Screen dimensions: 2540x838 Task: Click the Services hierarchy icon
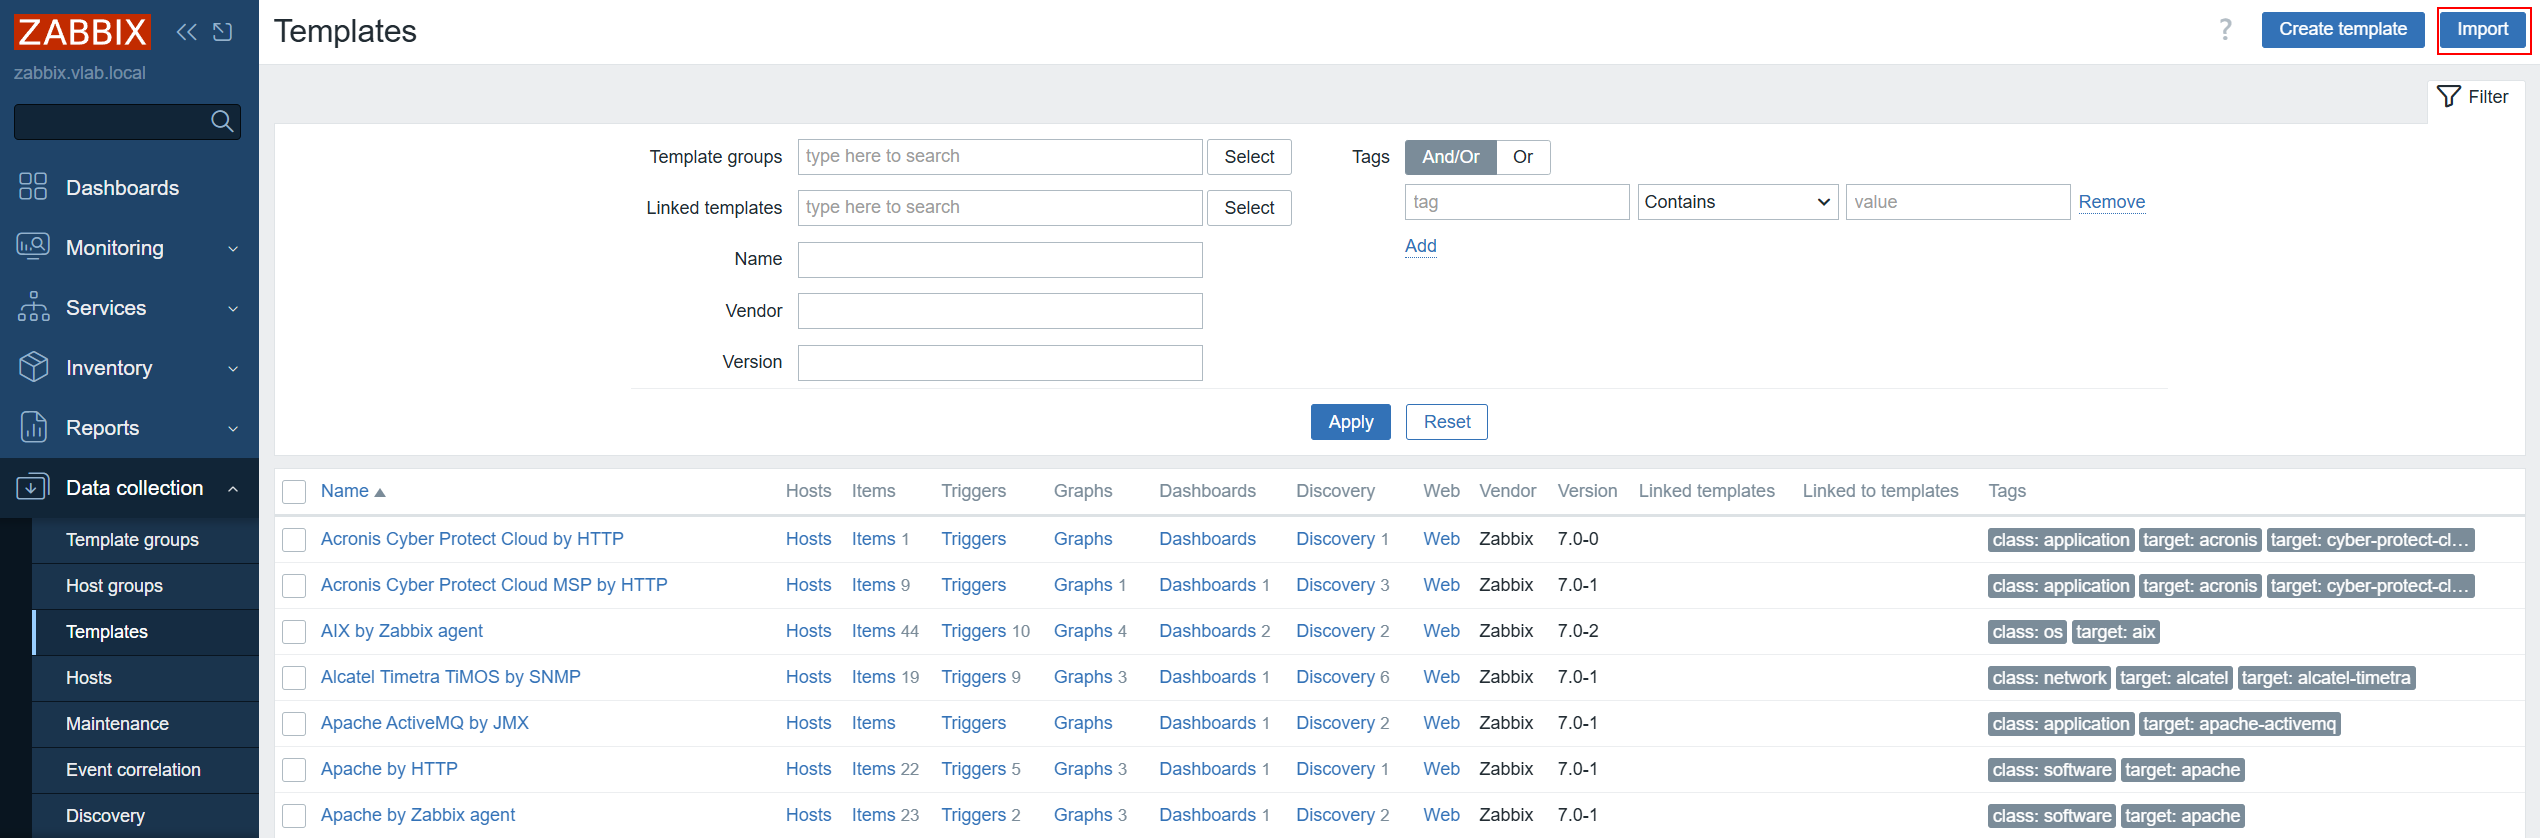click(33, 307)
